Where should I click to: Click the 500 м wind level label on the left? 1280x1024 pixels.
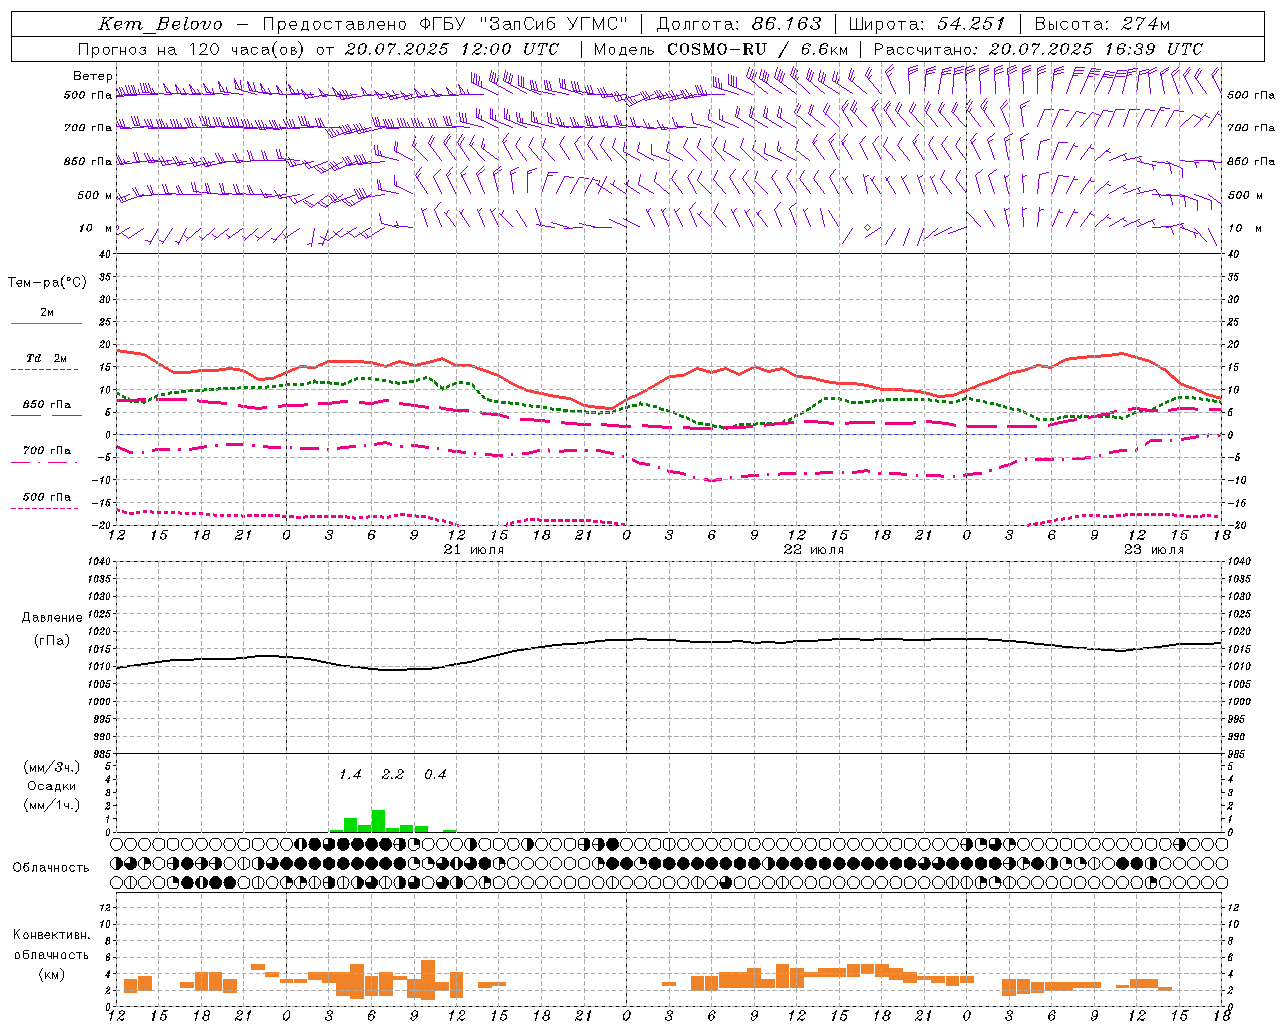click(x=95, y=195)
